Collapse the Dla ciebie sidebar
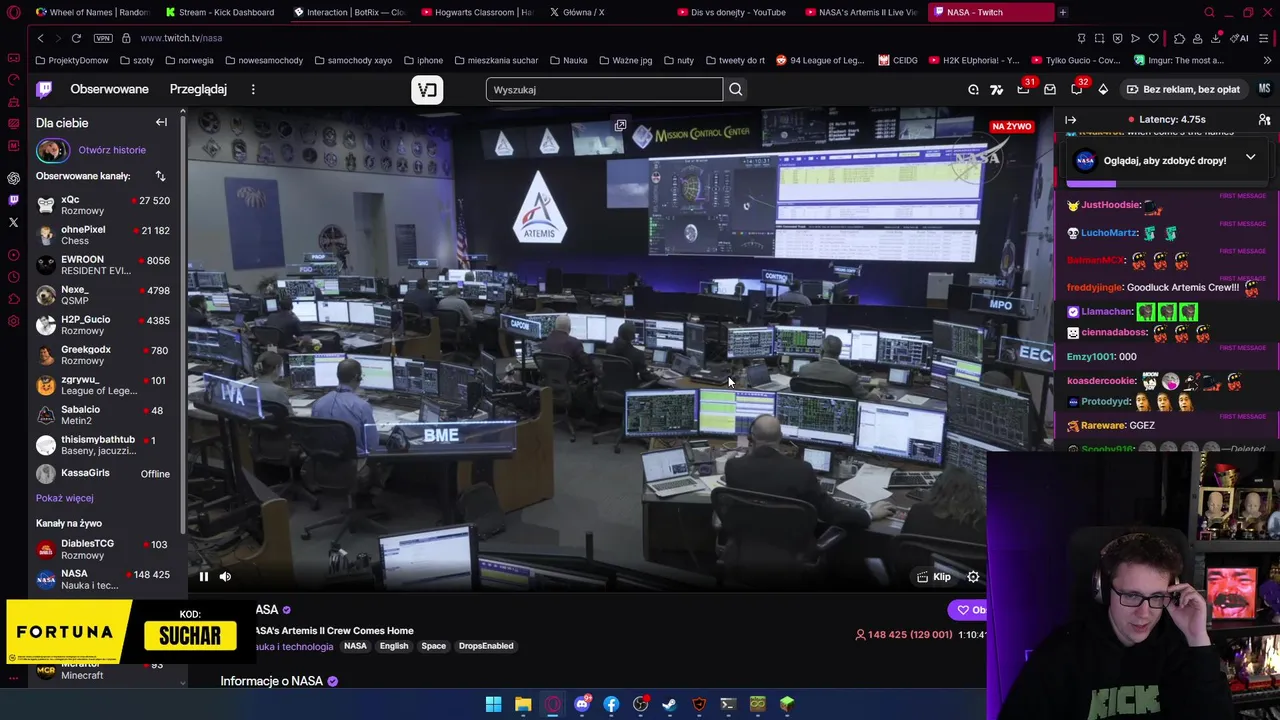 [x=161, y=122]
